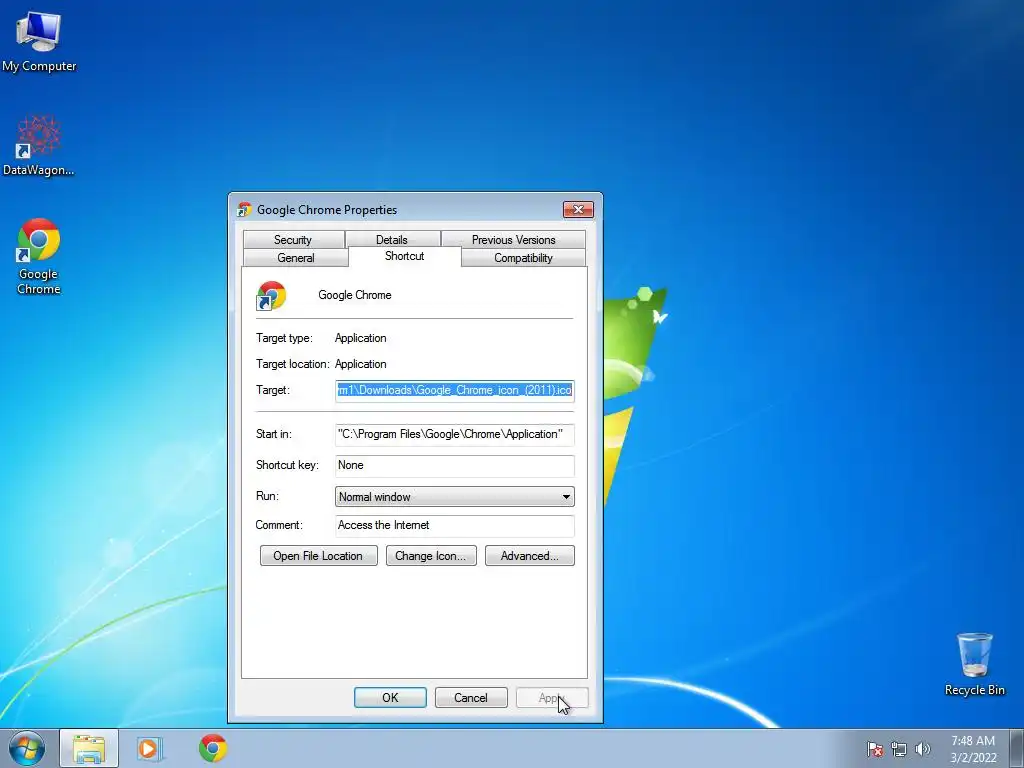Image resolution: width=1024 pixels, height=768 pixels.
Task: Open the Previous Versions tab
Action: pyautogui.click(x=513, y=240)
